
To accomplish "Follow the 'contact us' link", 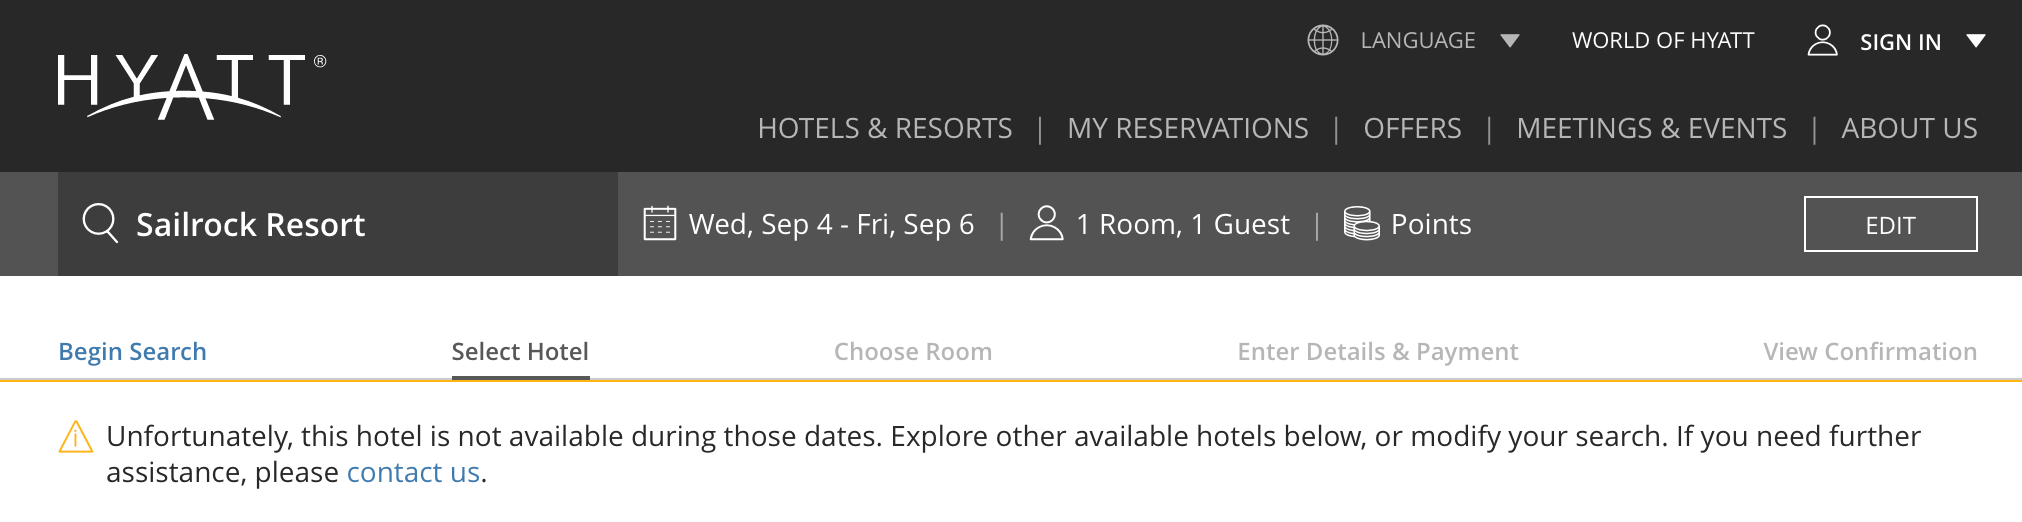I will [413, 472].
